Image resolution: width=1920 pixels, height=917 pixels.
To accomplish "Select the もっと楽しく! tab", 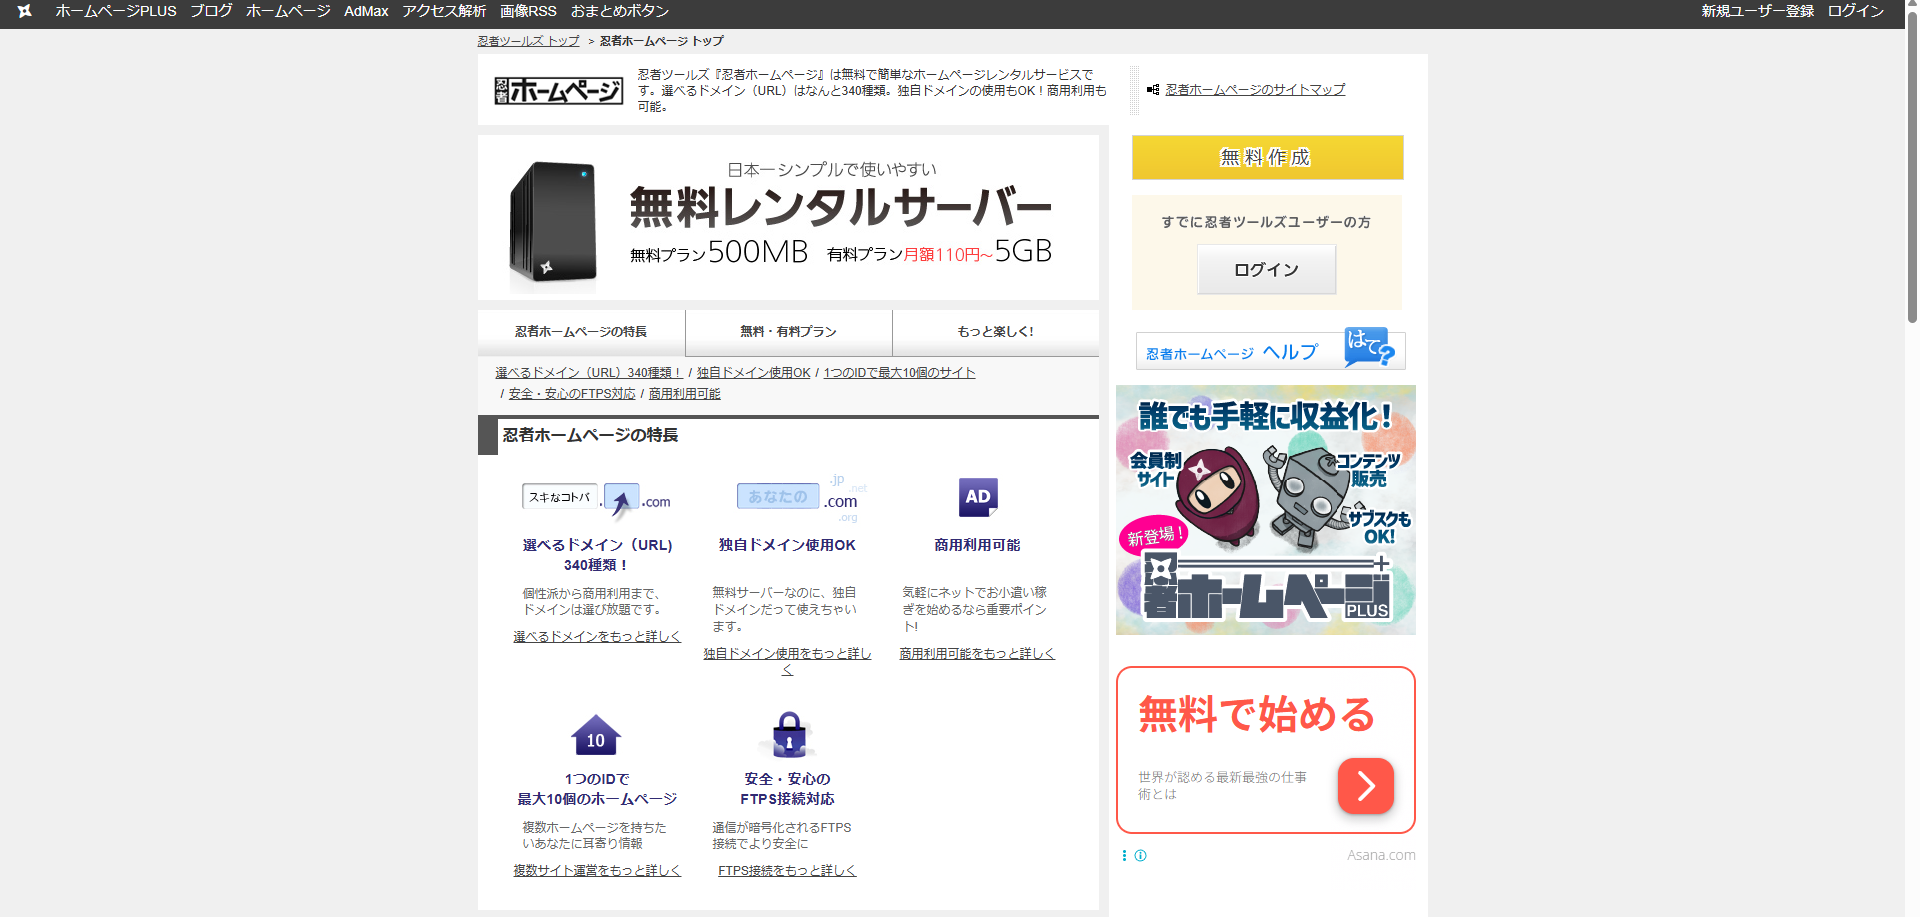I will (995, 332).
